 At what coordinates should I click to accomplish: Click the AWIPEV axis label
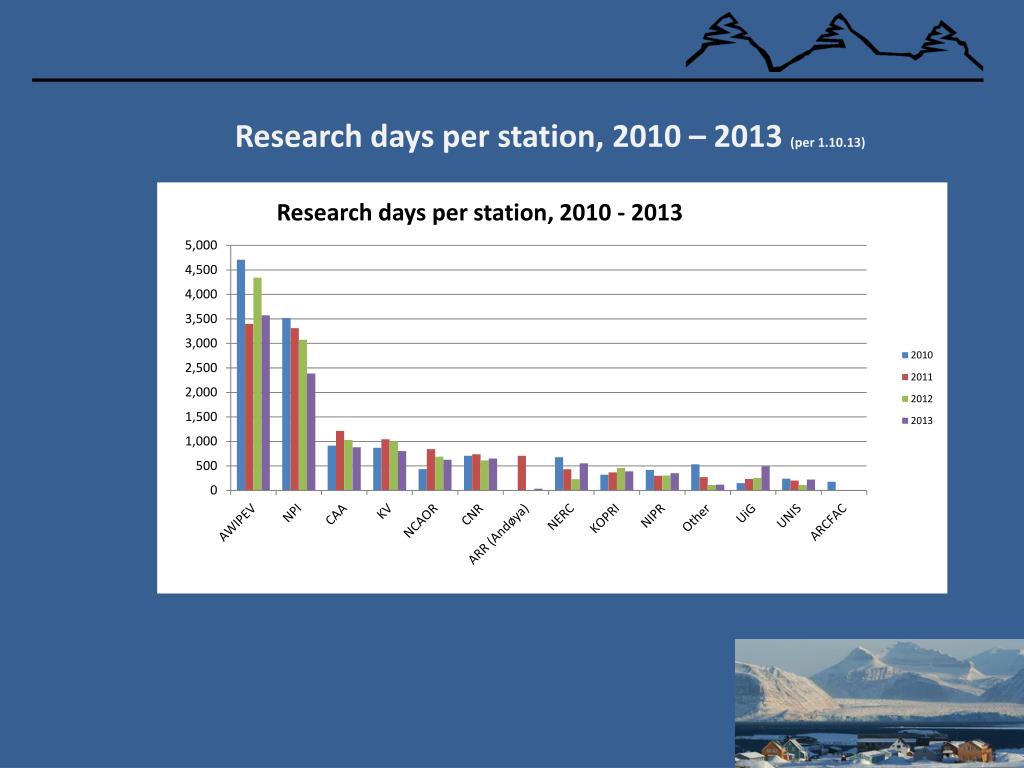pyautogui.click(x=237, y=522)
